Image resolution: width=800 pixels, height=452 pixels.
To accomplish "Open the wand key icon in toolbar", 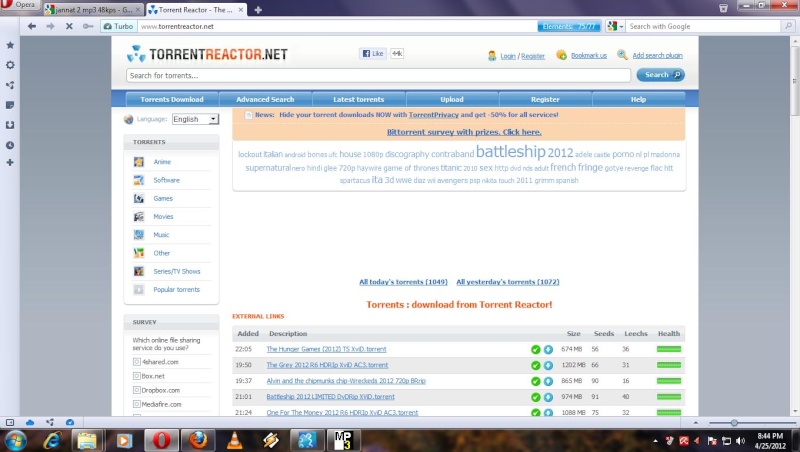I will 88,26.
